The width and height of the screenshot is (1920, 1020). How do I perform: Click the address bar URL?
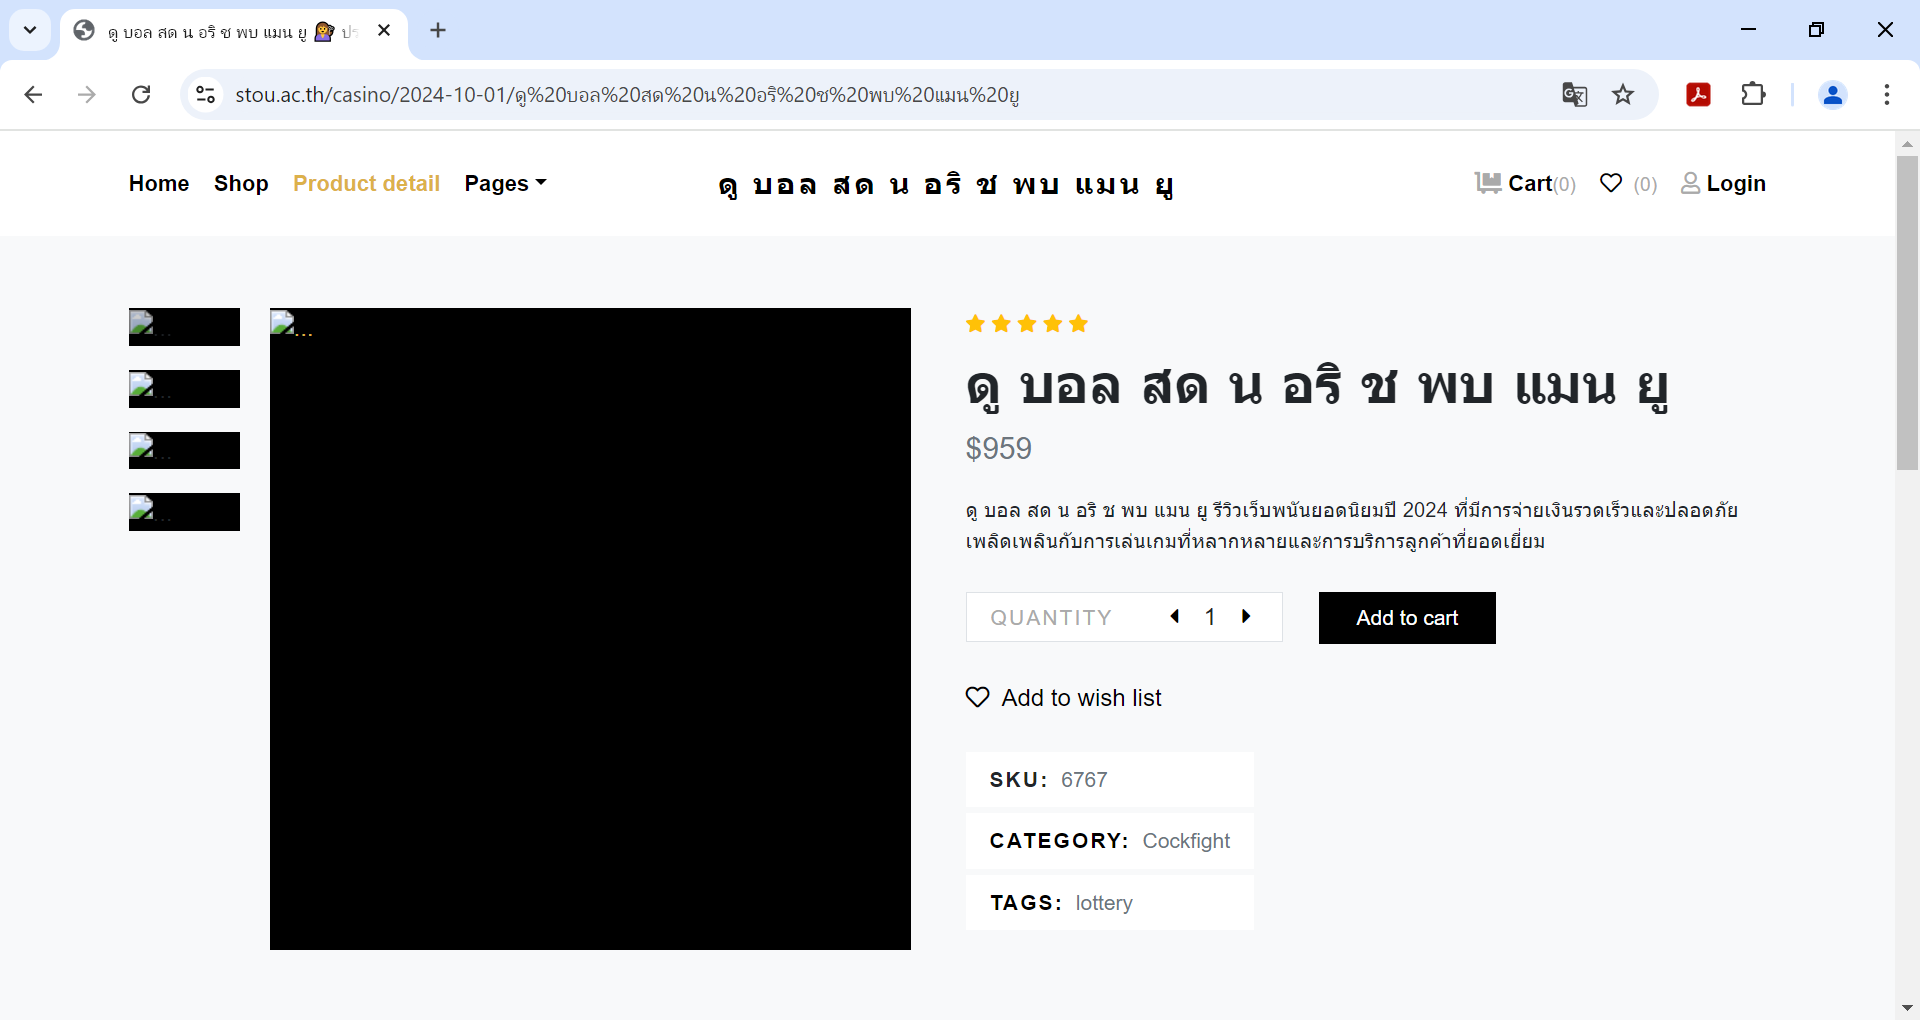(x=627, y=94)
